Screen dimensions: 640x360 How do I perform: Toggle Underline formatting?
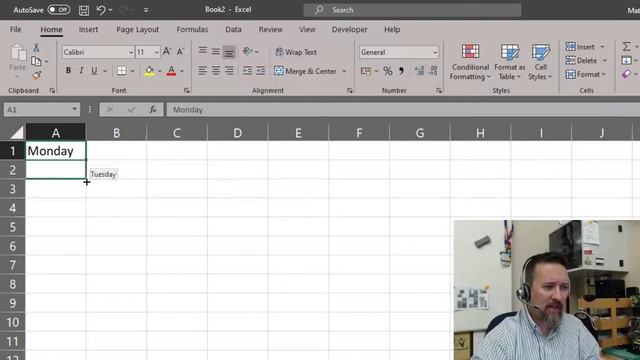tap(94, 71)
